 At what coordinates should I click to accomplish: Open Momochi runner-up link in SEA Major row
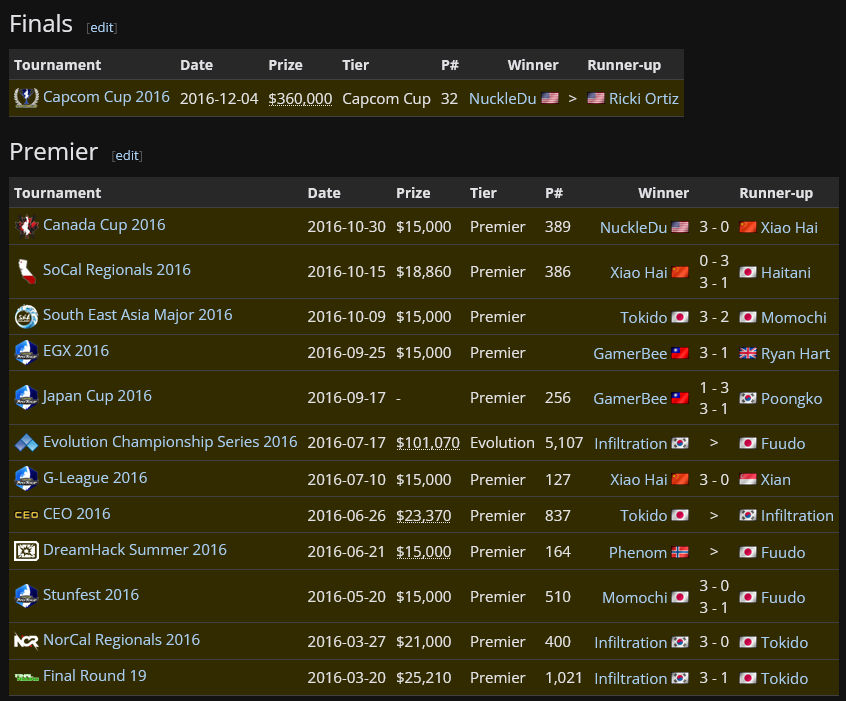[x=794, y=317]
